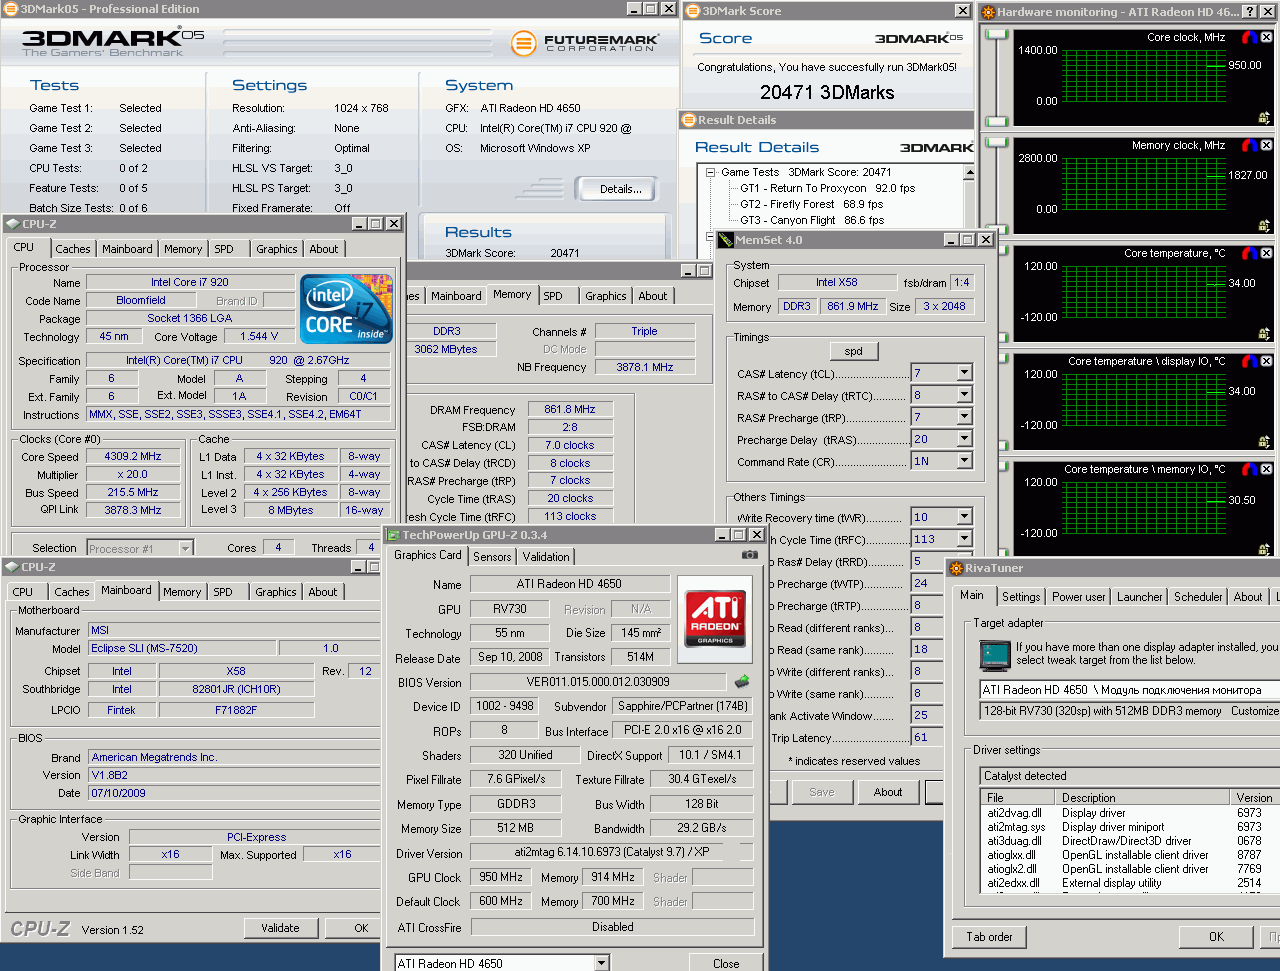Open the Caches tab in top CPU-Z window
Viewport: 1280px width, 971px height.
(73, 249)
